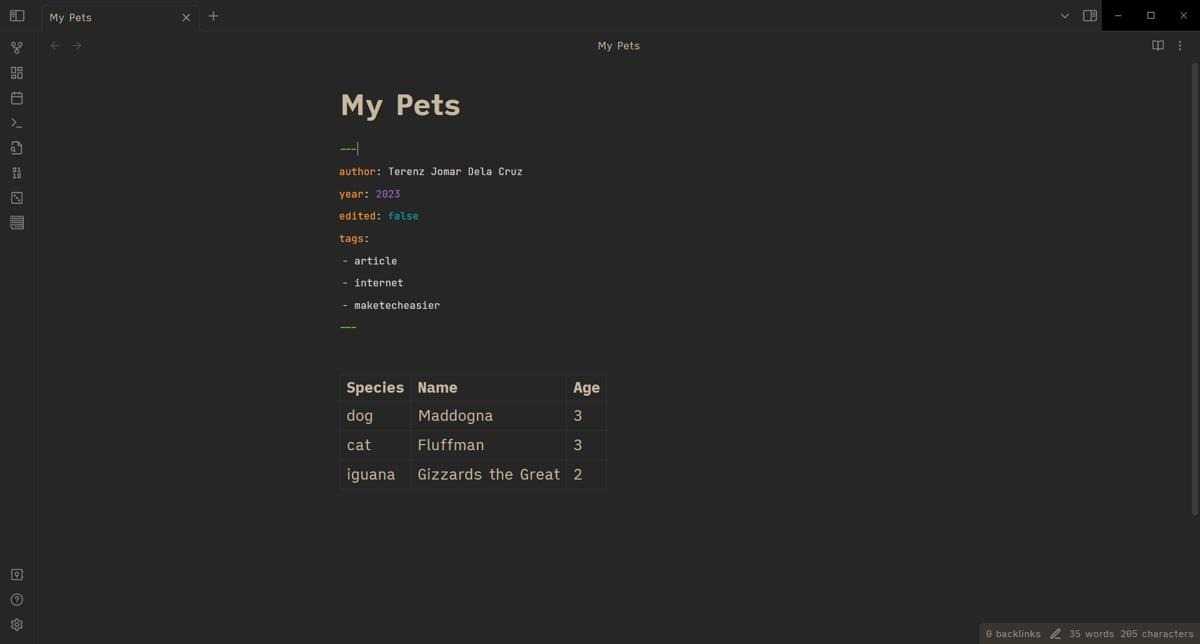1200x644 pixels.
Task: Switch to reading view with book icon
Action: [x=1158, y=46]
